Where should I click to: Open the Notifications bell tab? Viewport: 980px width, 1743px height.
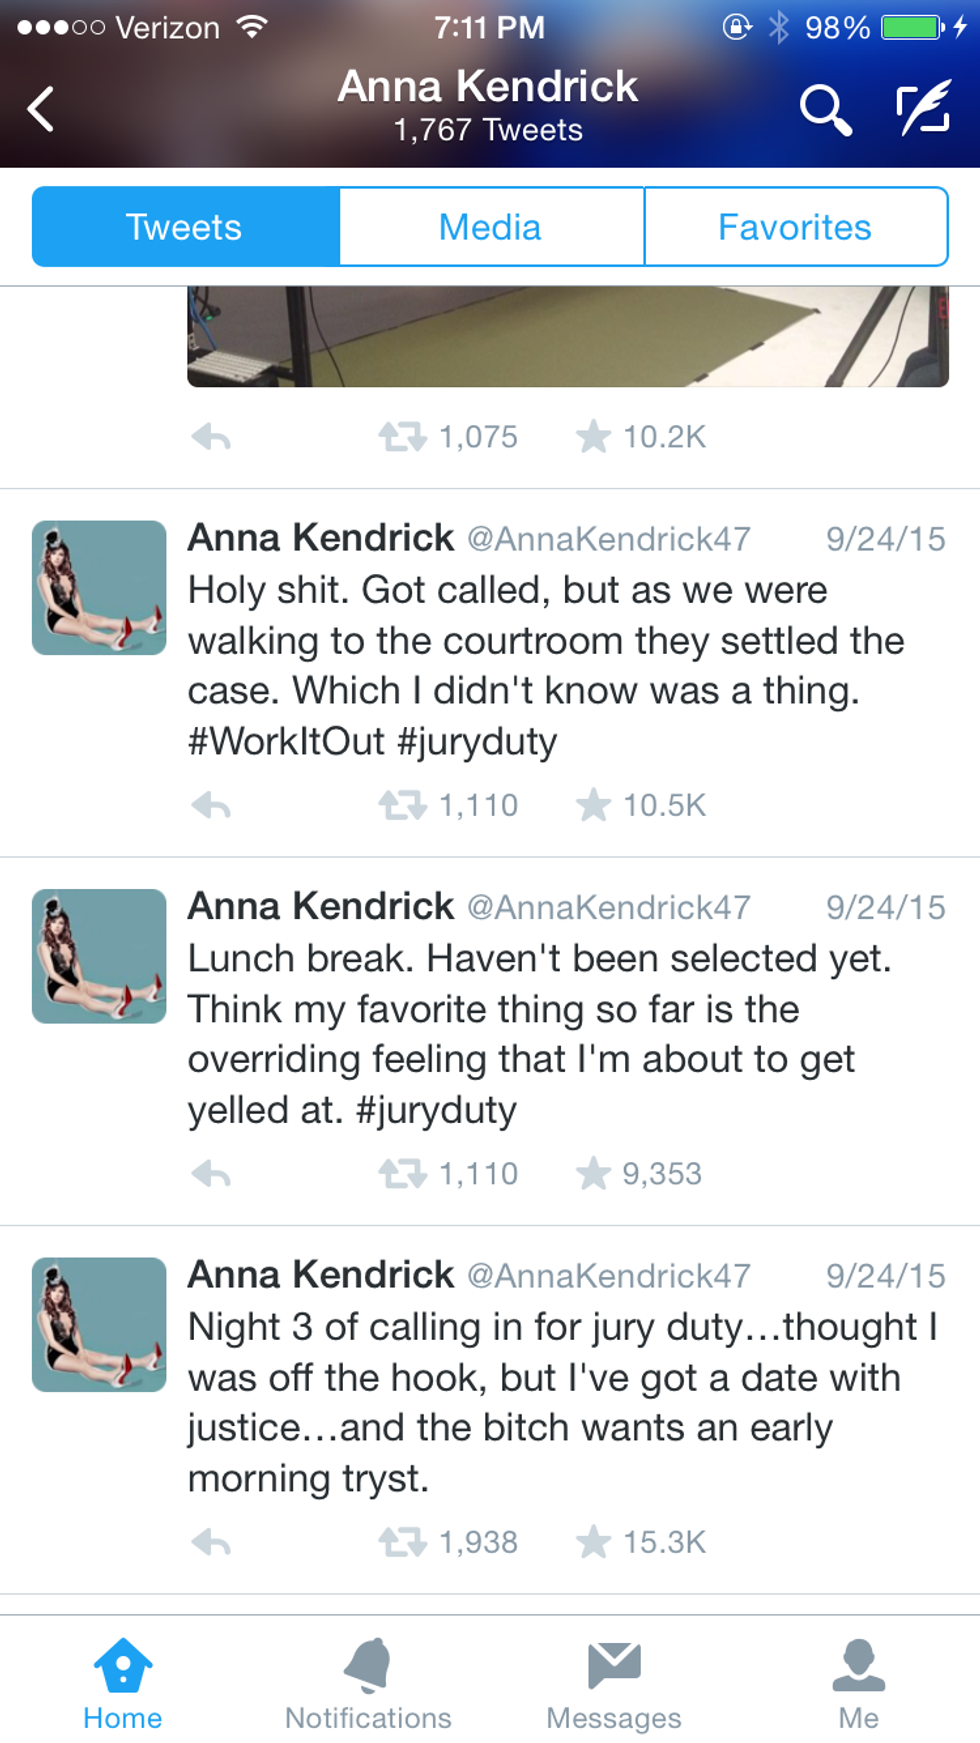(x=368, y=1684)
